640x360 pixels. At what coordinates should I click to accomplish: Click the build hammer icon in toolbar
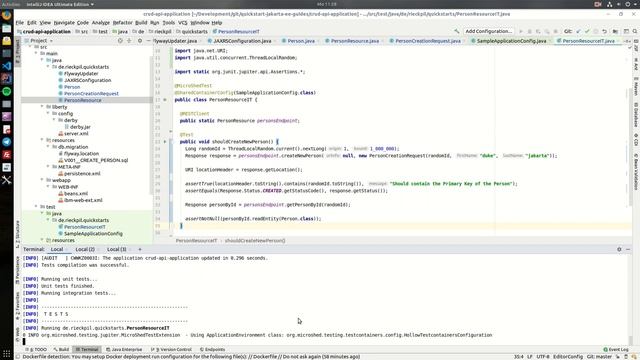click(x=457, y=31)
